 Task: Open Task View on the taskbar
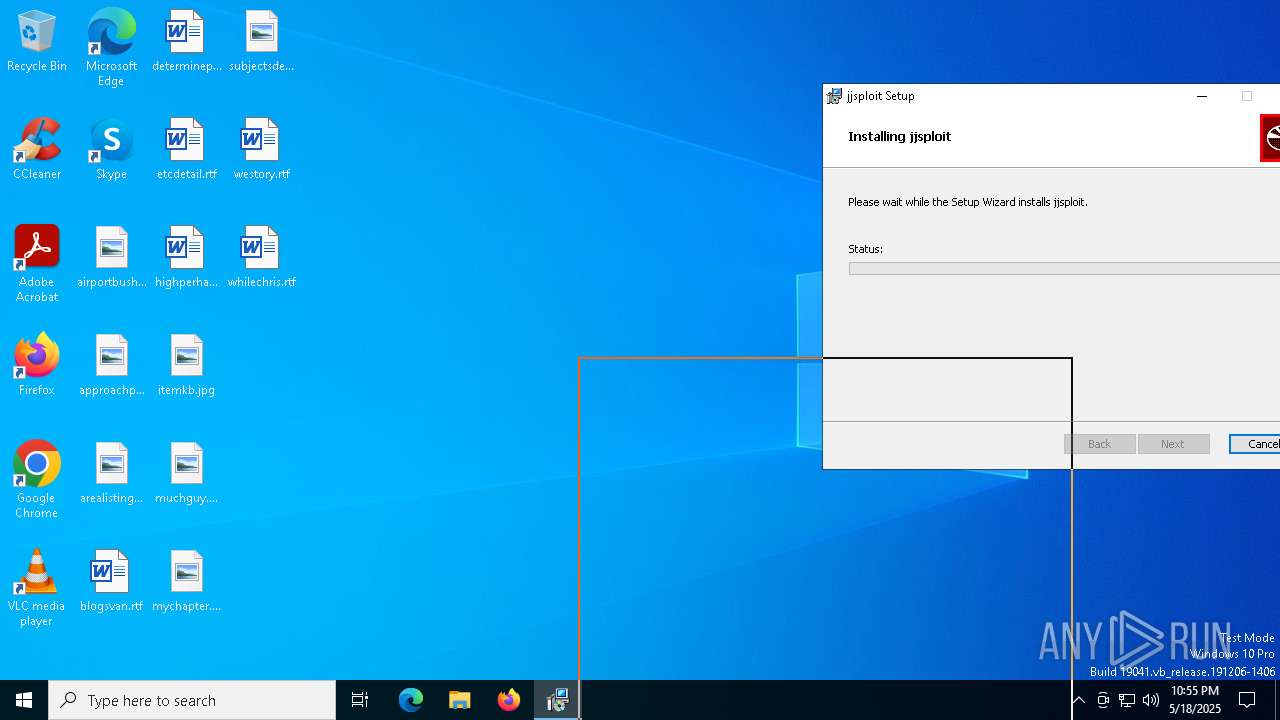pyautogui.click(x=360, y=700)
